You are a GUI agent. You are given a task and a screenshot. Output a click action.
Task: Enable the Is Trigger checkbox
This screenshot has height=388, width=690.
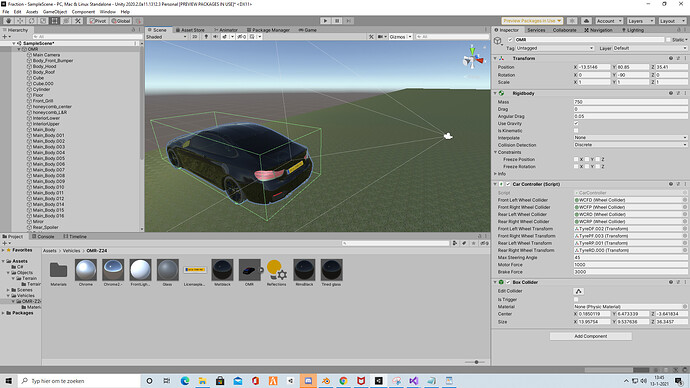(x=576, y=299)
